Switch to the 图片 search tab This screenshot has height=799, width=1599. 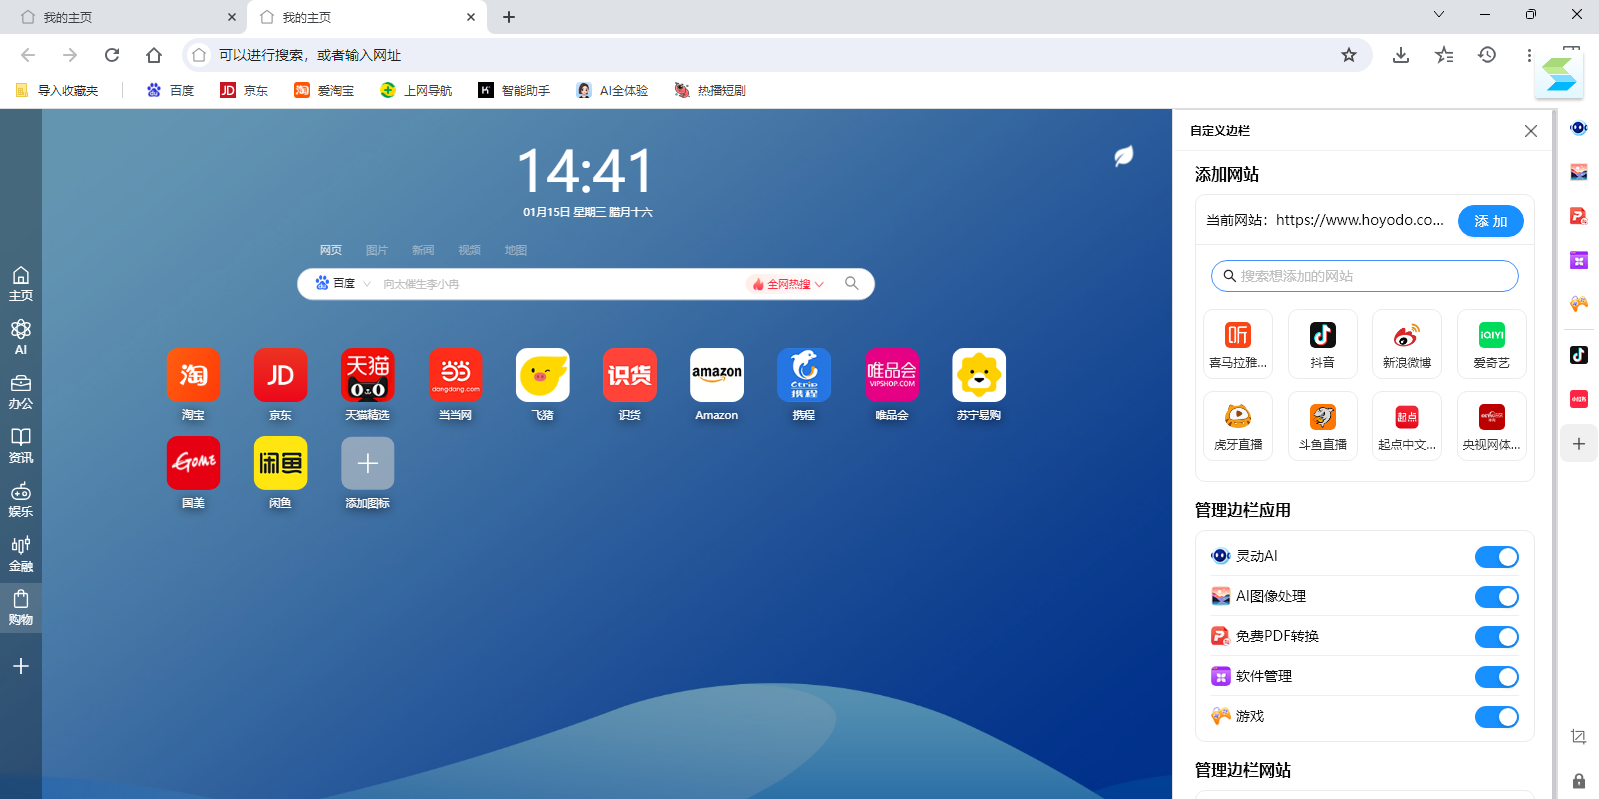(377, 250)
